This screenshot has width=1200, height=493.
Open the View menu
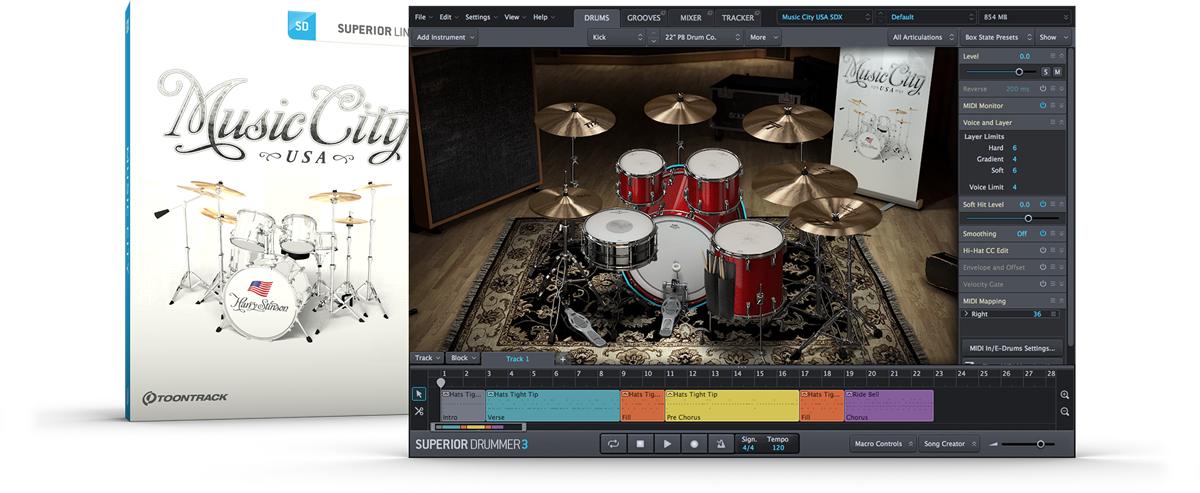pyautogui.click(x=514, y=17)
